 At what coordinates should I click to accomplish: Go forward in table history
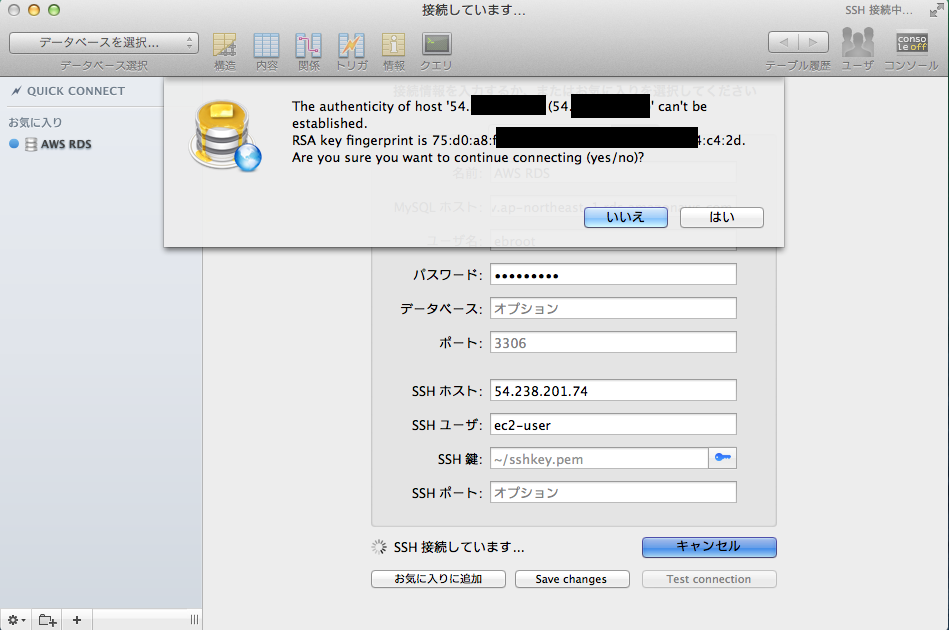(814, 42)
